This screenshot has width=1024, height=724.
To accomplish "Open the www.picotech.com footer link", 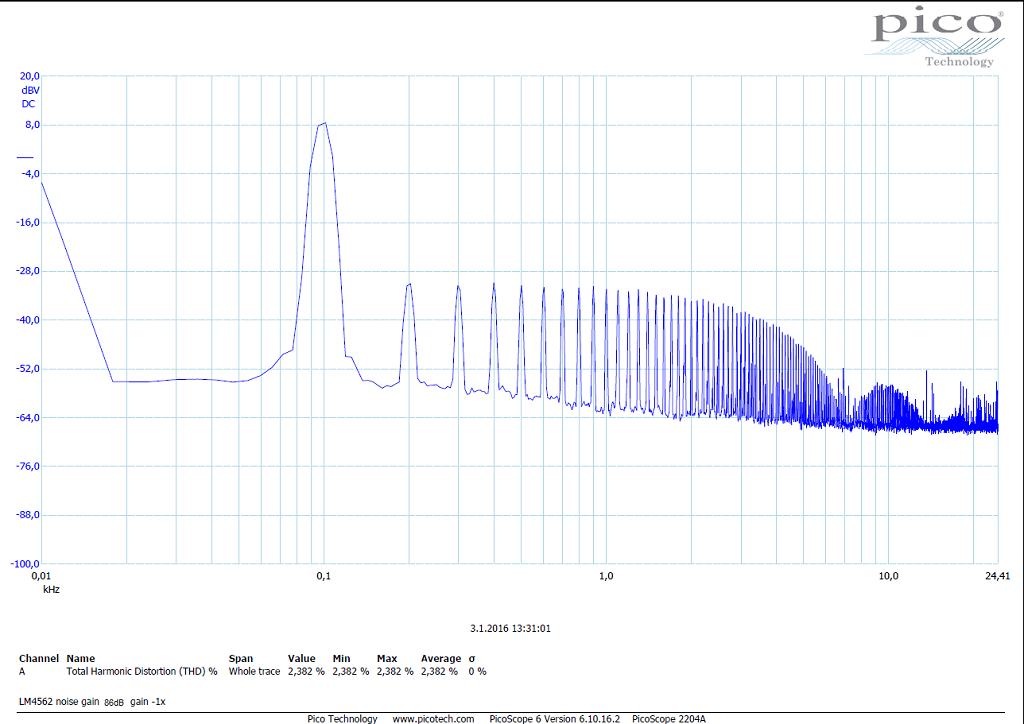I will [433, 719].
